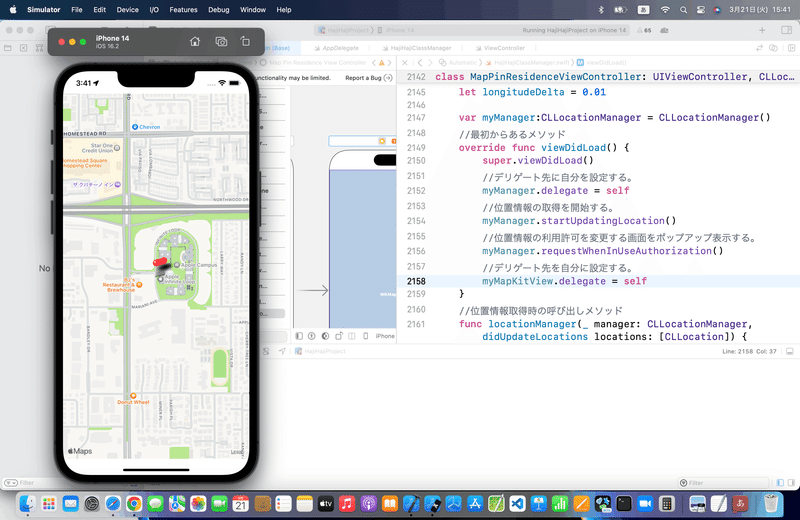Open Google Chrome from the Dock
The height and width of the screenshot is (520, 800).
134,504
